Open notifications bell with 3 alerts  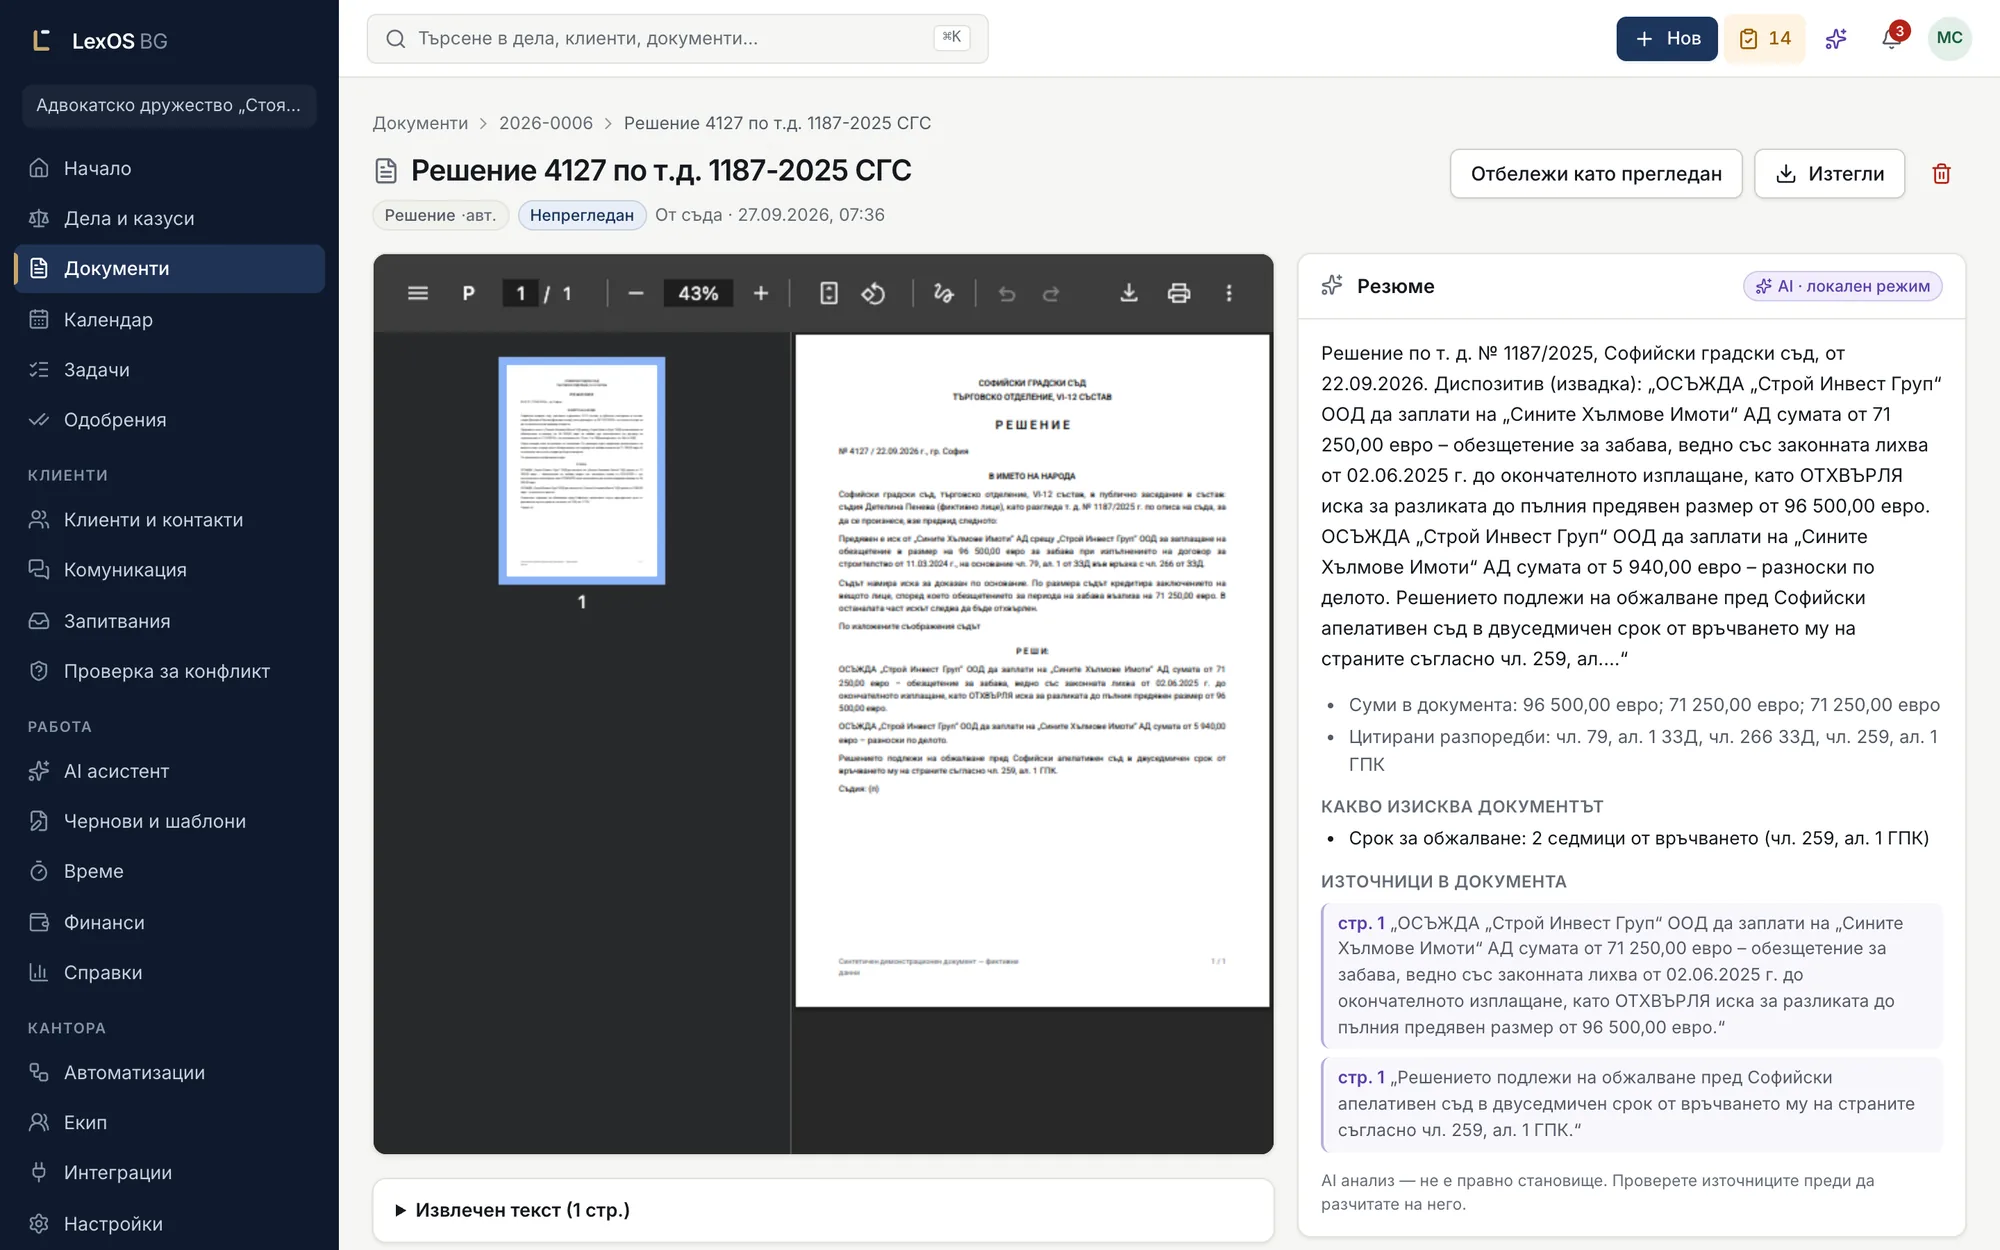(x=1891, y=38)
